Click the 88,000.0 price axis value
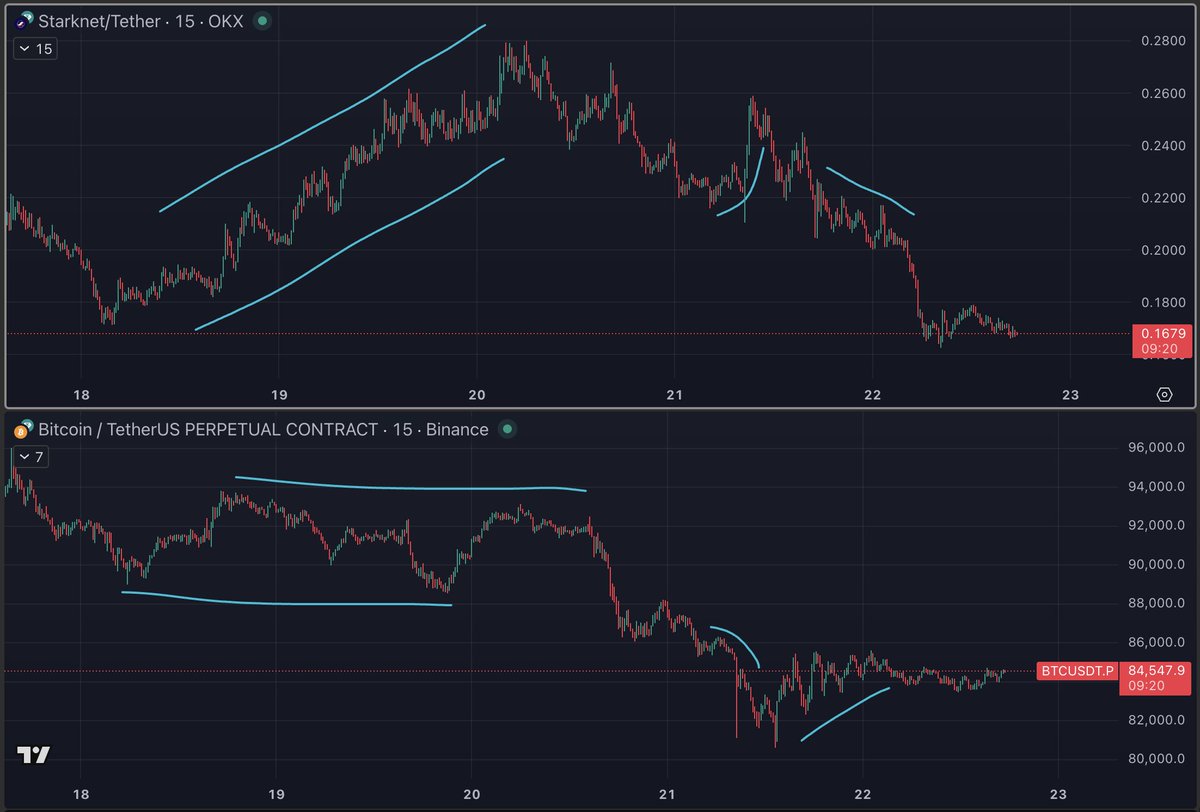The width and height of the screenshot is (1200, 812). (1155, 604)
